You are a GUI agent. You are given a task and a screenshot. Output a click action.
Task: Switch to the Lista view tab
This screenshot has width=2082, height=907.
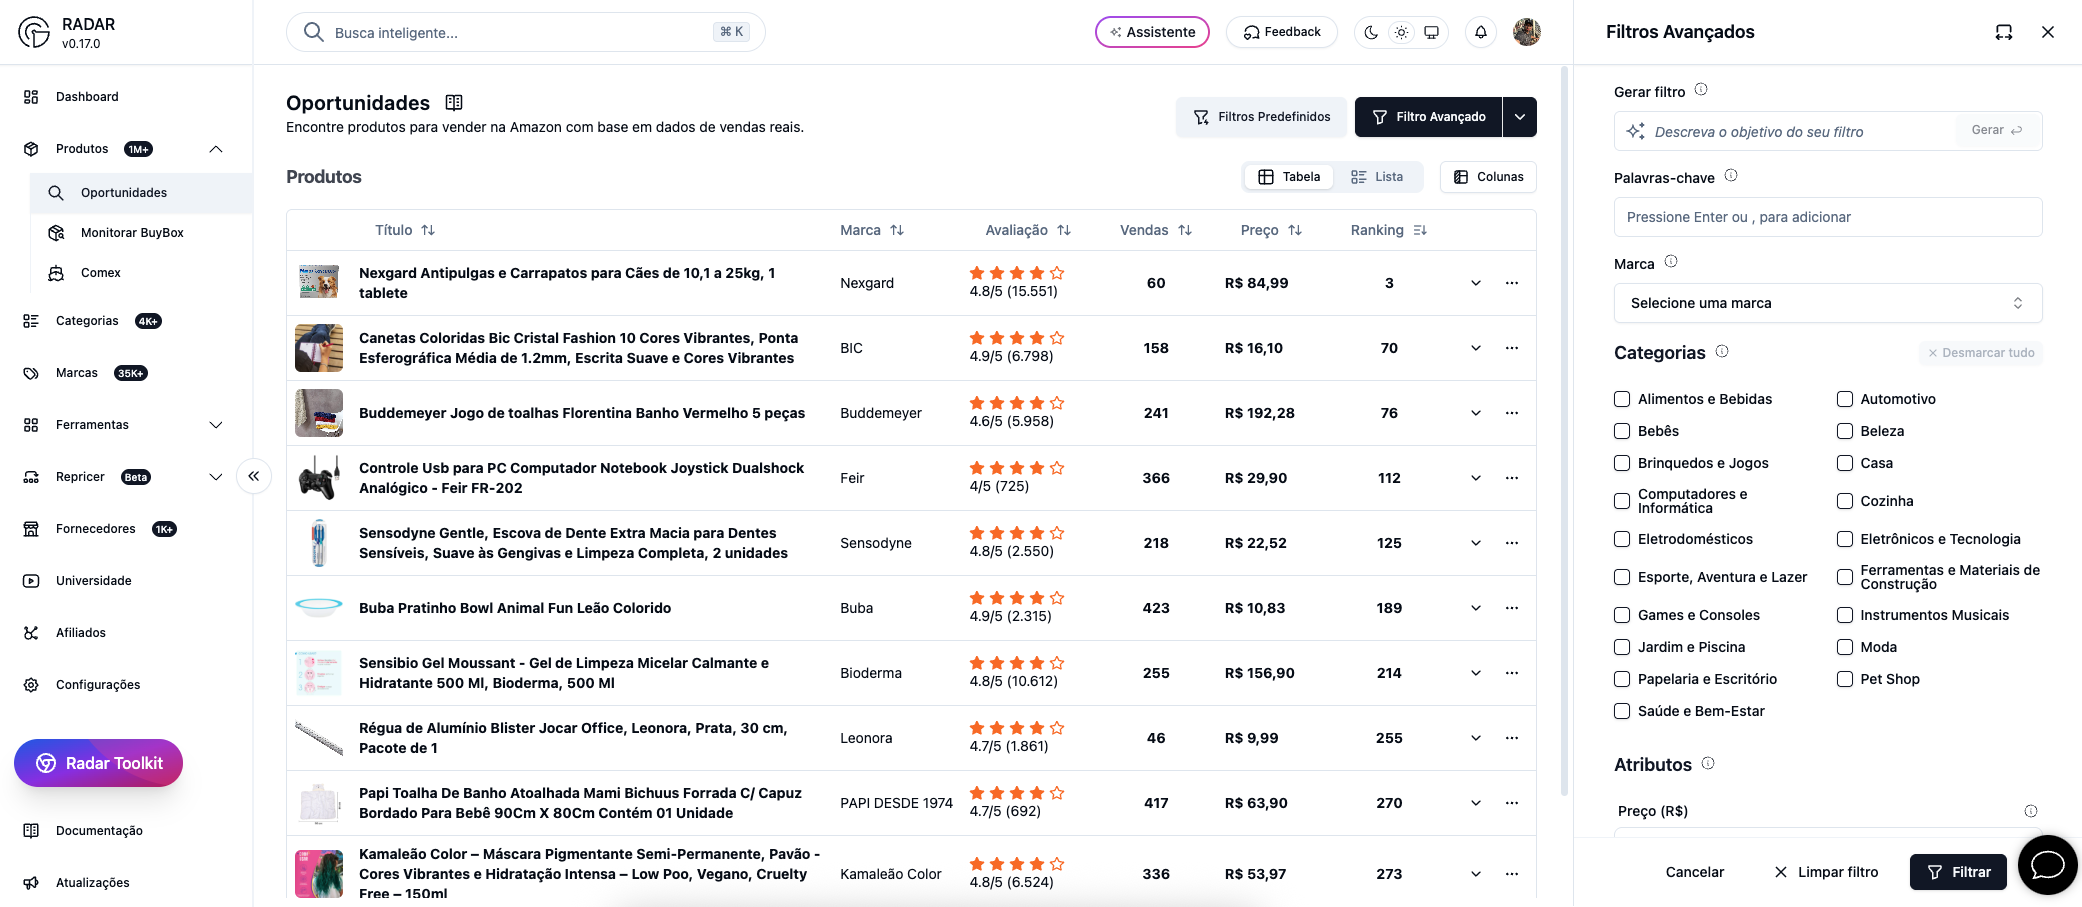point(1377,177)
